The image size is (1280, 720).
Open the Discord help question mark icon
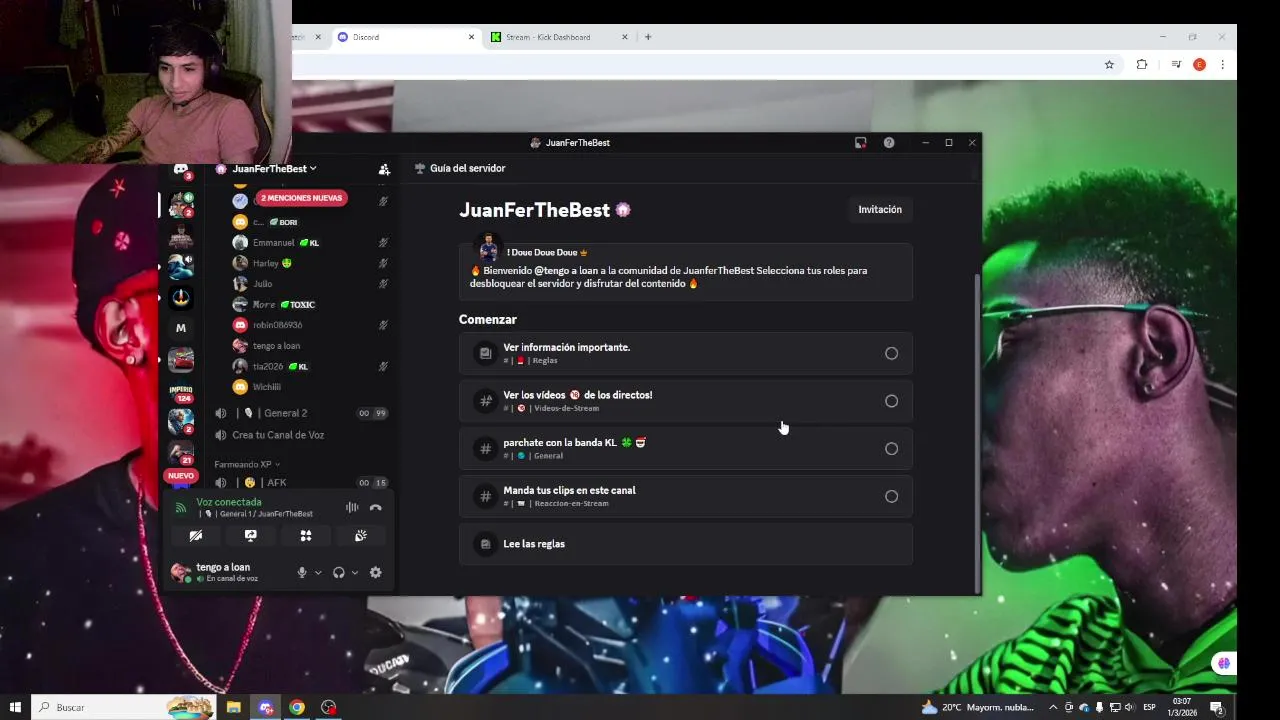tap(889, 143)
